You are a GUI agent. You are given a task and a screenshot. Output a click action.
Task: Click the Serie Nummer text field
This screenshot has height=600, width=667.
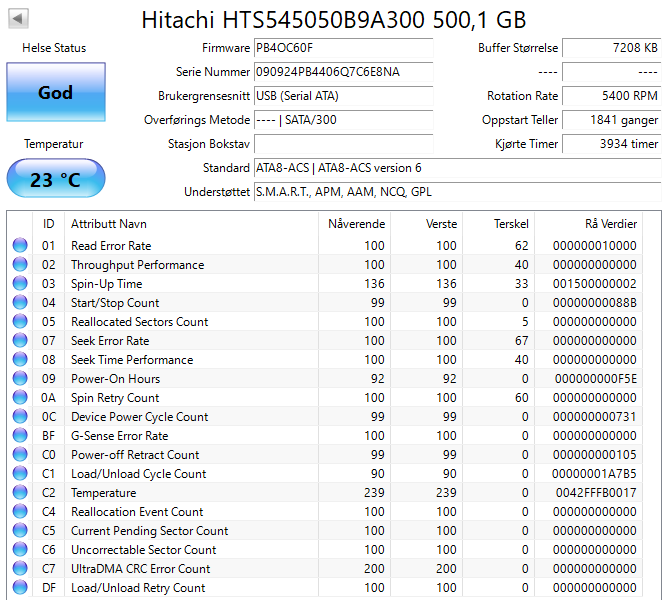click(343, 72)
